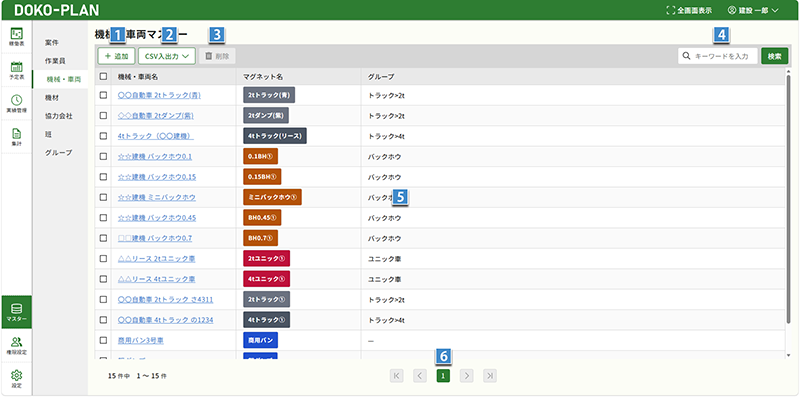Select 班 in the master menu
This screenshot has width=800, height=397.
coord(48,134)
